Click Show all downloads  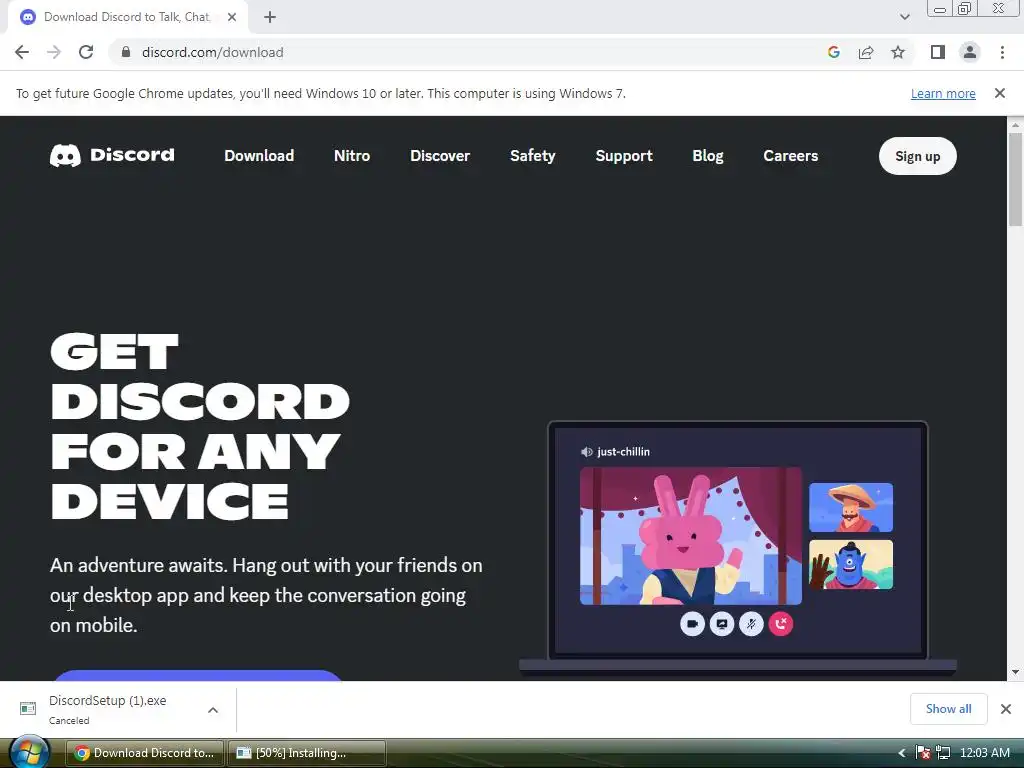[x=948, y=709]
